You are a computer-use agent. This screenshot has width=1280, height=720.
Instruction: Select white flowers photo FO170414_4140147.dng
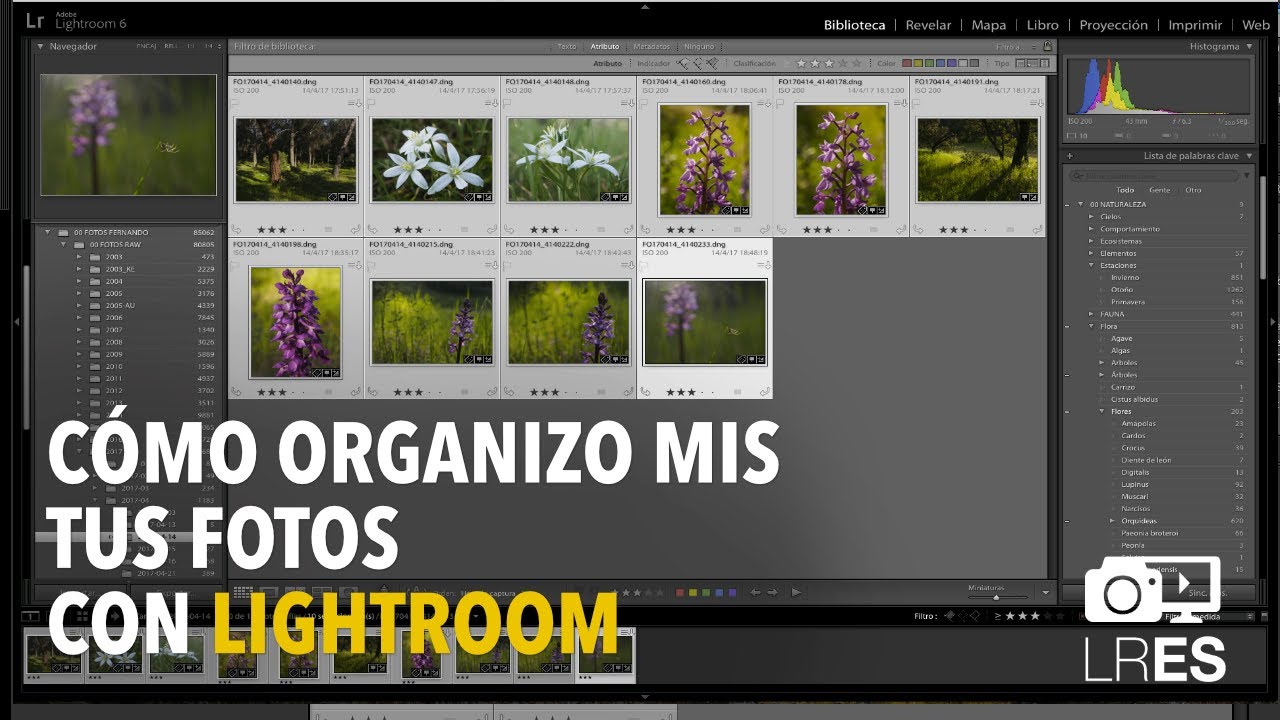432,160
